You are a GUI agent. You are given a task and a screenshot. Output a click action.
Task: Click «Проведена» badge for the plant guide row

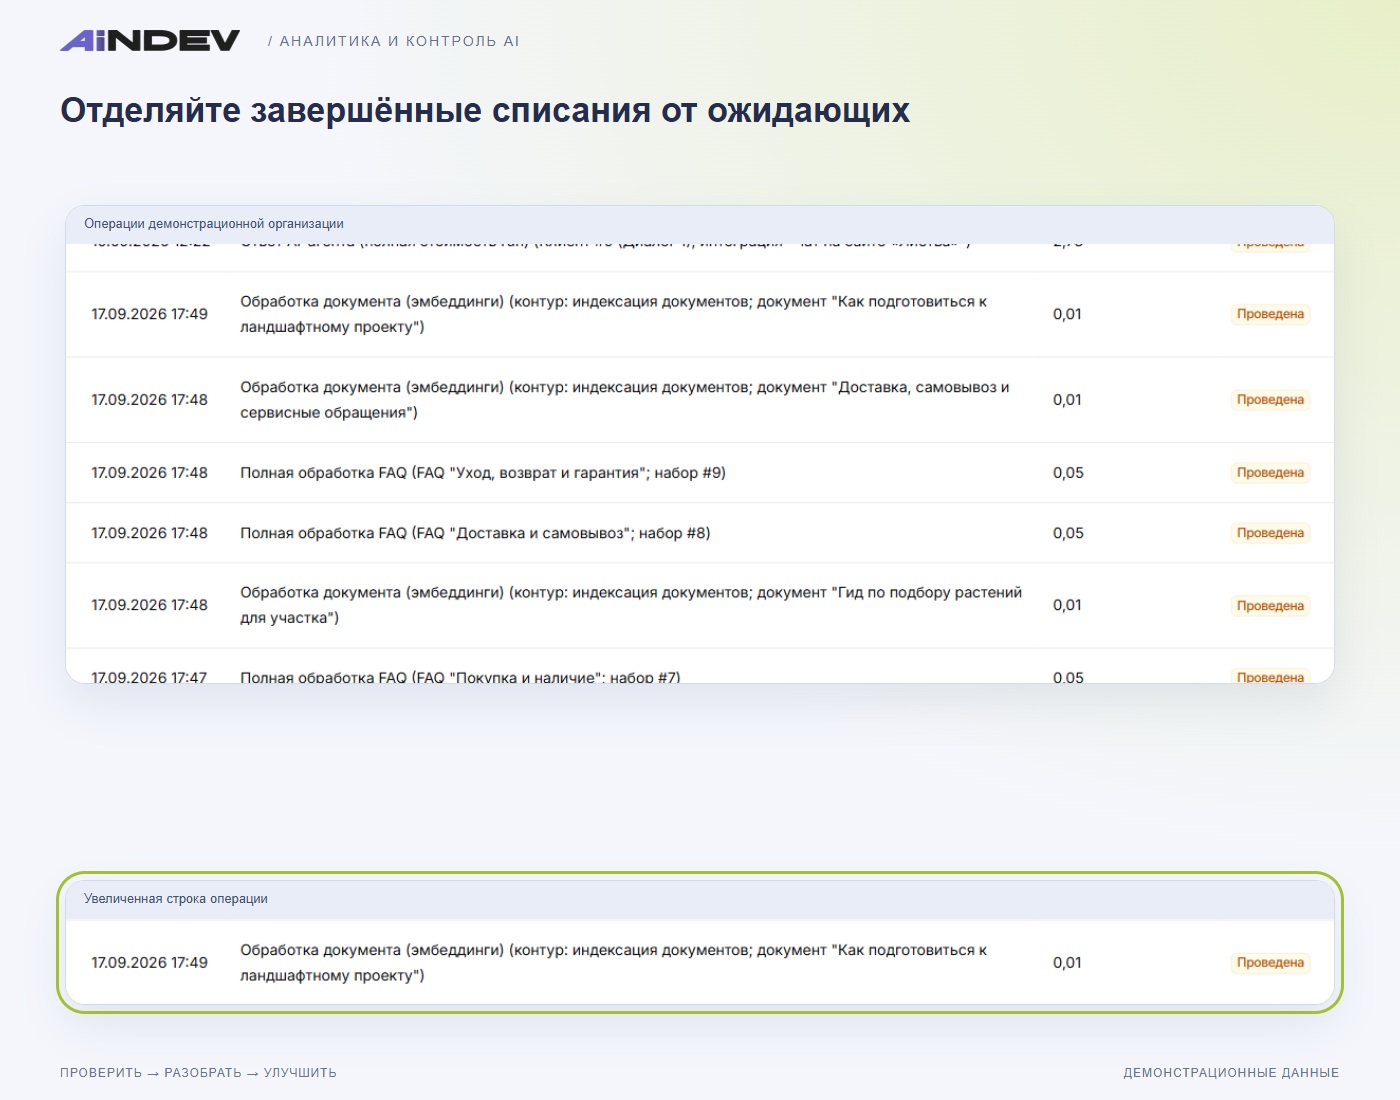click(x=1270, y=606)
